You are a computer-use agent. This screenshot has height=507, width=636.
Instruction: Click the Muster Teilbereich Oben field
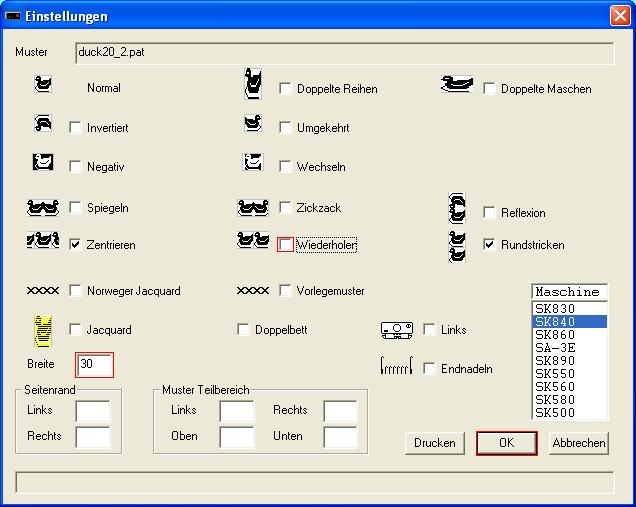[237, 437]
